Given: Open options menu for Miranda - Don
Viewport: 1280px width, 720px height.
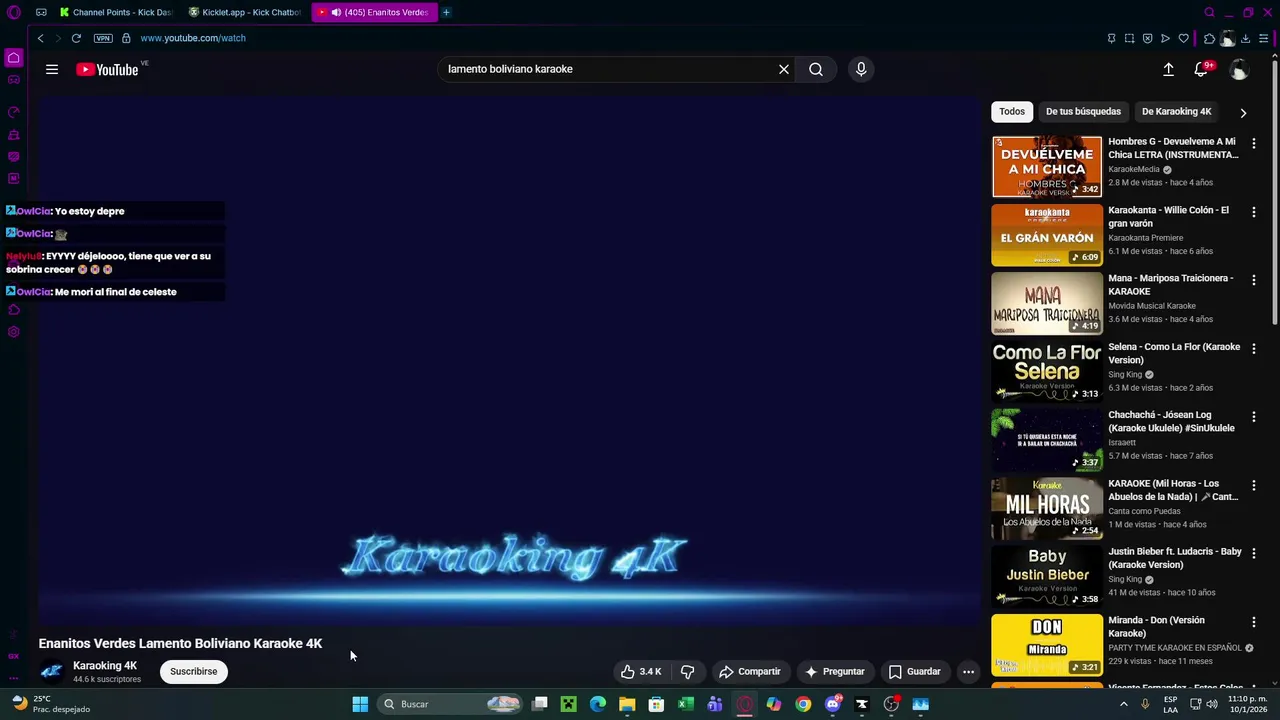Looking at the screenshot, I should coord(1254,622).
